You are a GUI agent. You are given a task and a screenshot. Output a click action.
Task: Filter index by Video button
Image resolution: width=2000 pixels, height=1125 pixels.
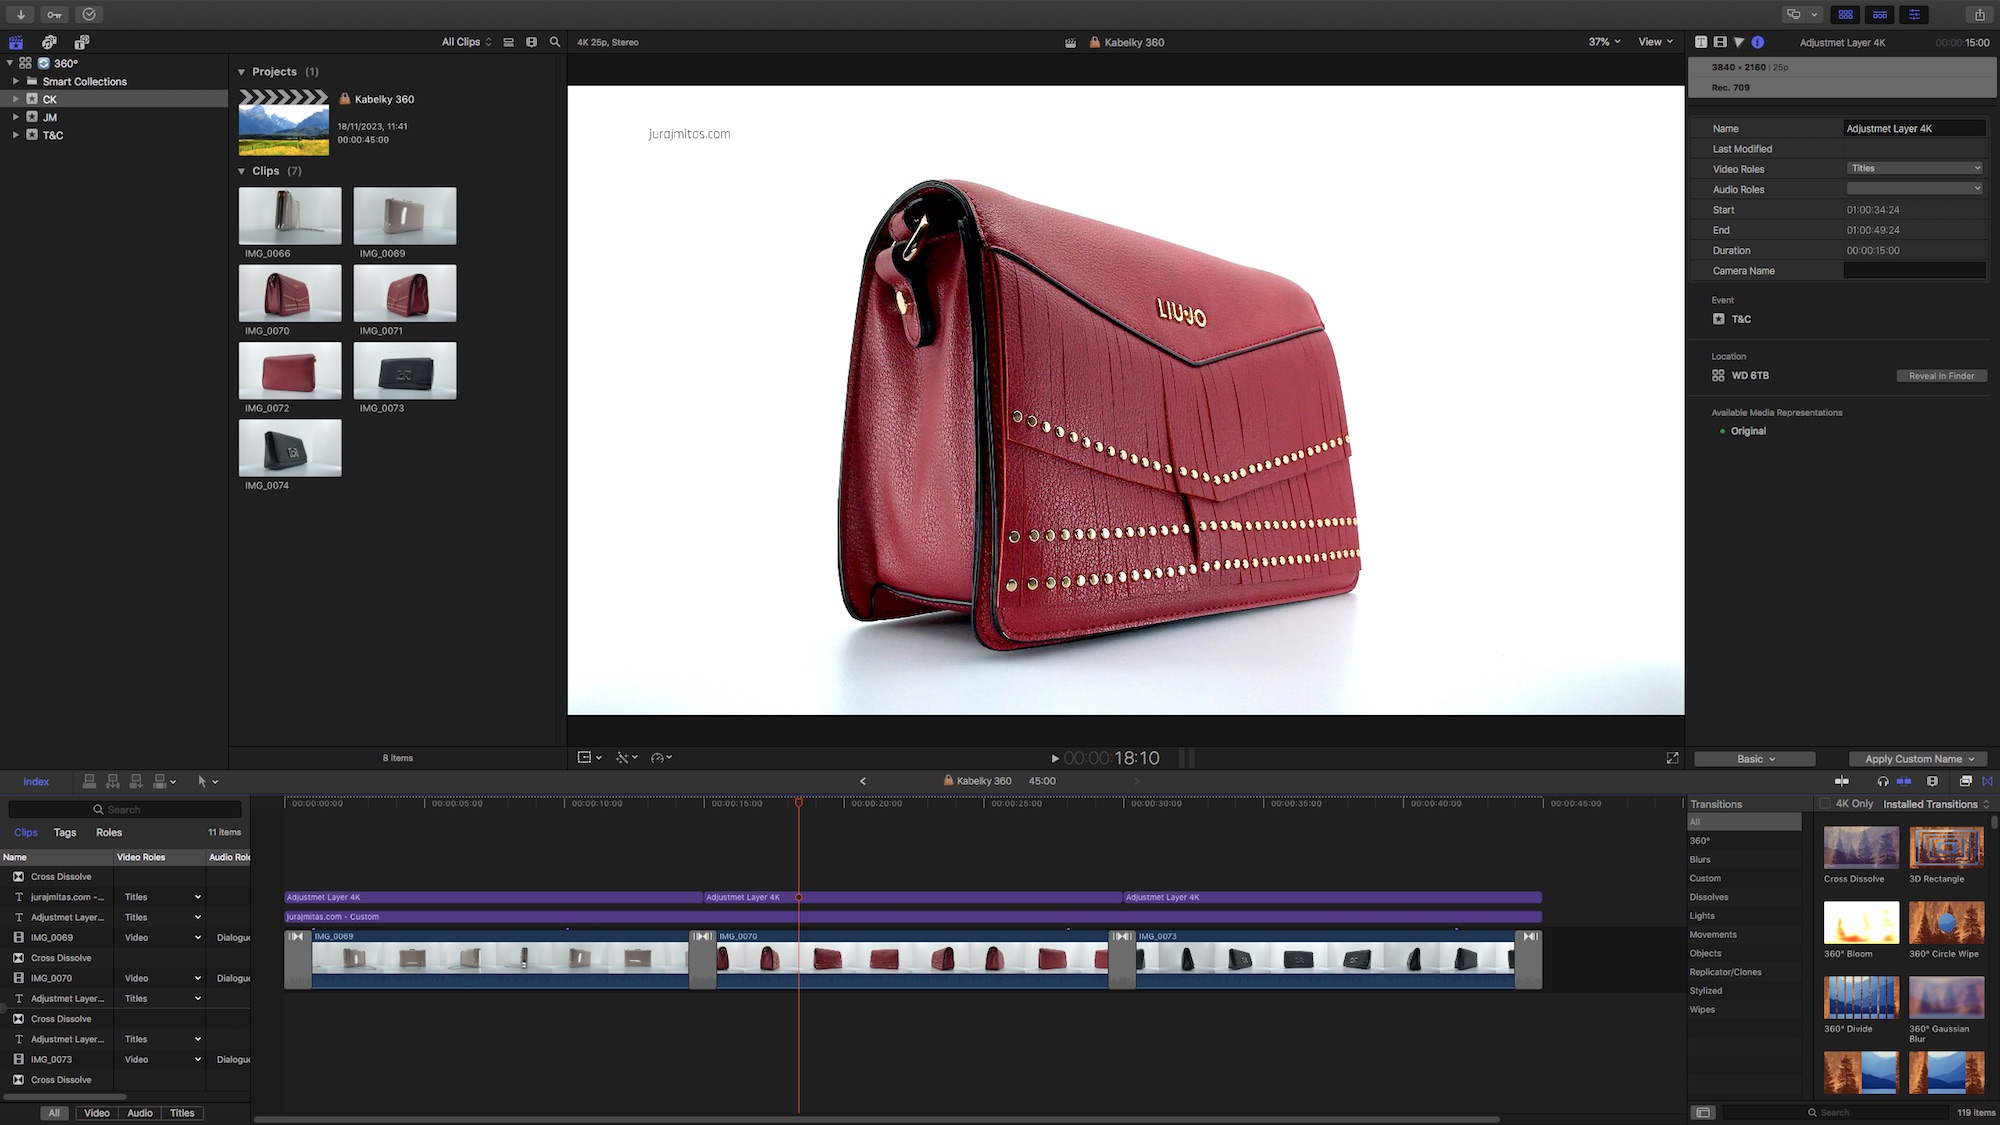point(97,1113)
